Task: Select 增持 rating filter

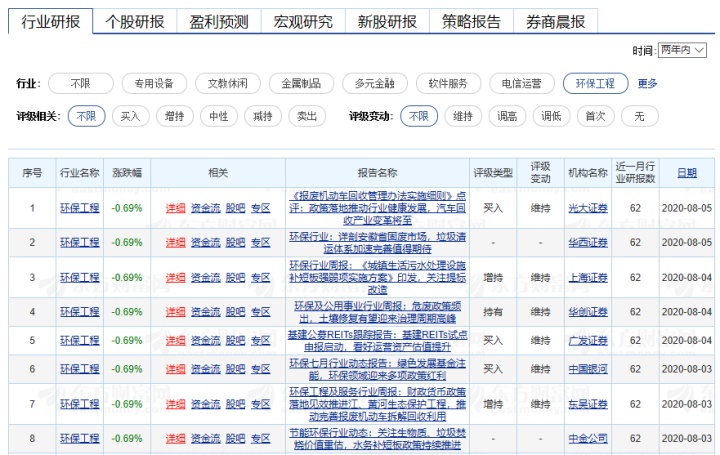Action: (x=175, y=116)
